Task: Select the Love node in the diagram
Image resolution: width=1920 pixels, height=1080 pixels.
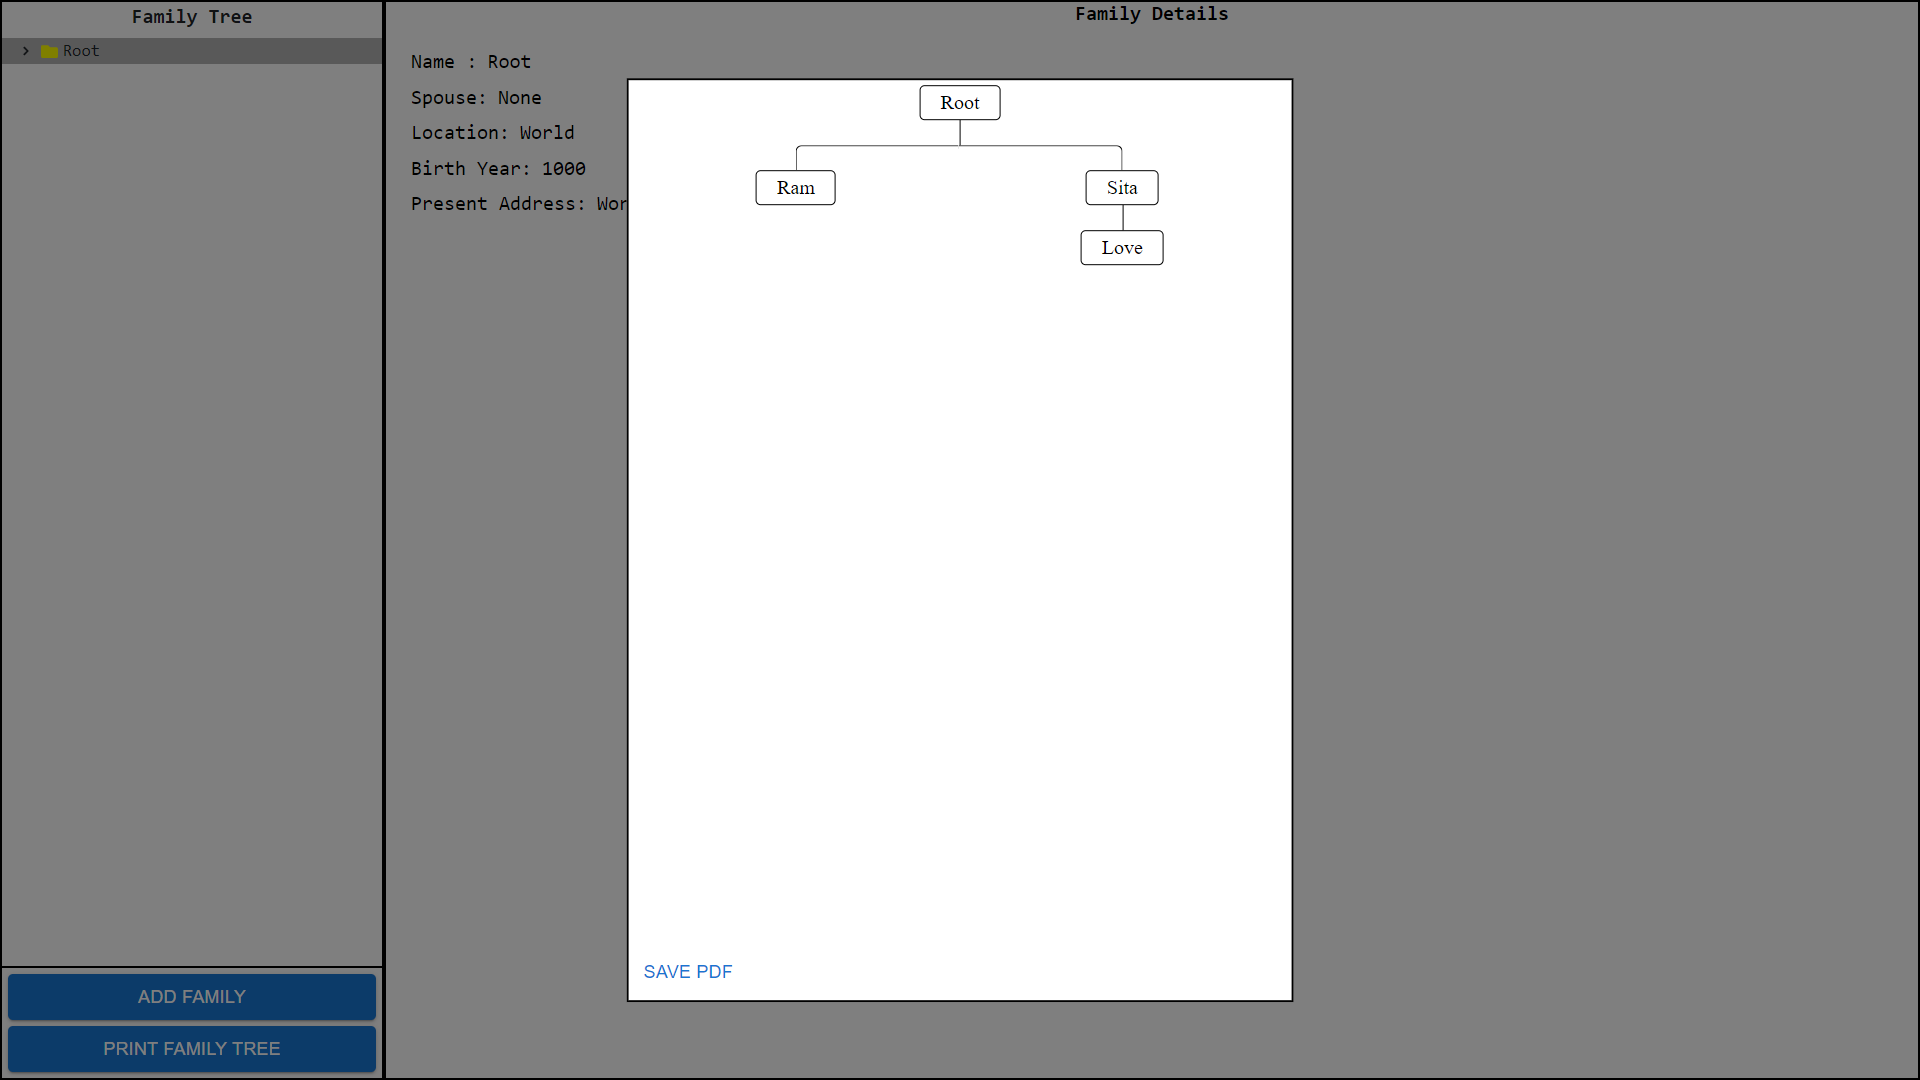Action: pyautogui.click(x=1121, y=247)
